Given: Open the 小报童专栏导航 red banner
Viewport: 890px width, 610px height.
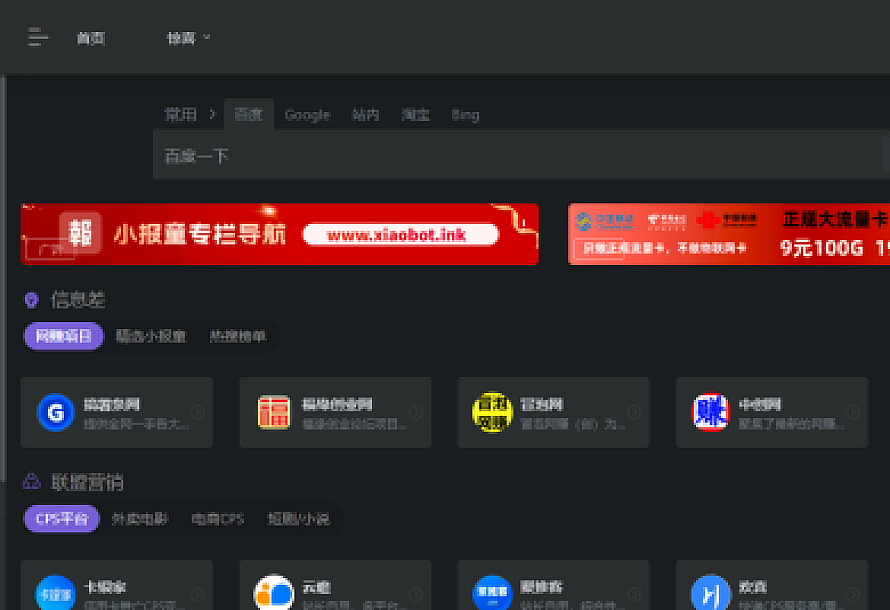Looking at the screenshot, I should point(280,234).
